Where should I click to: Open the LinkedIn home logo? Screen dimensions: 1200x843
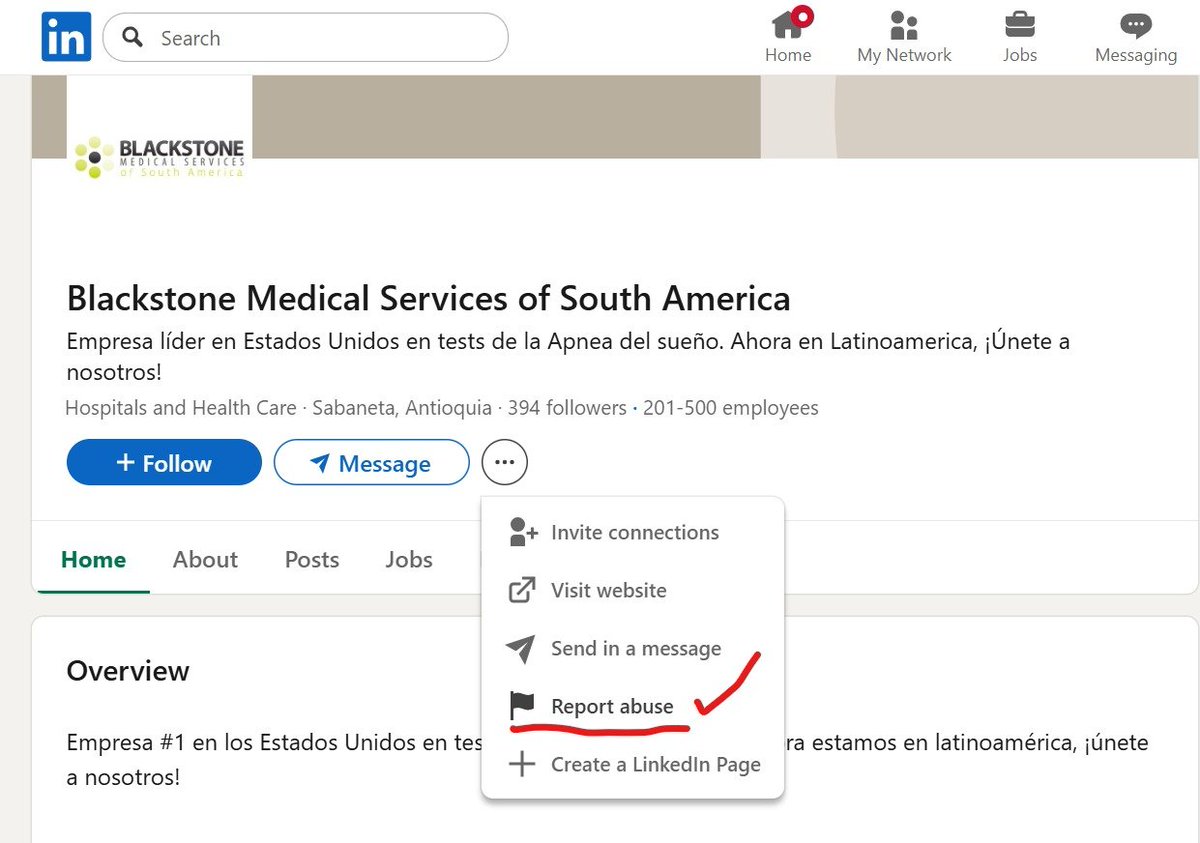pos(67,37)
